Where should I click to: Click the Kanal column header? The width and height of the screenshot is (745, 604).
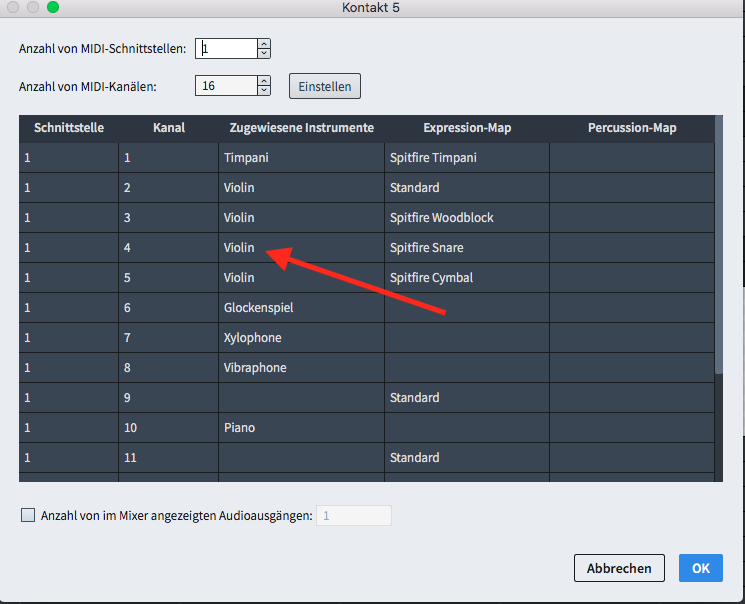click(169, 128)
